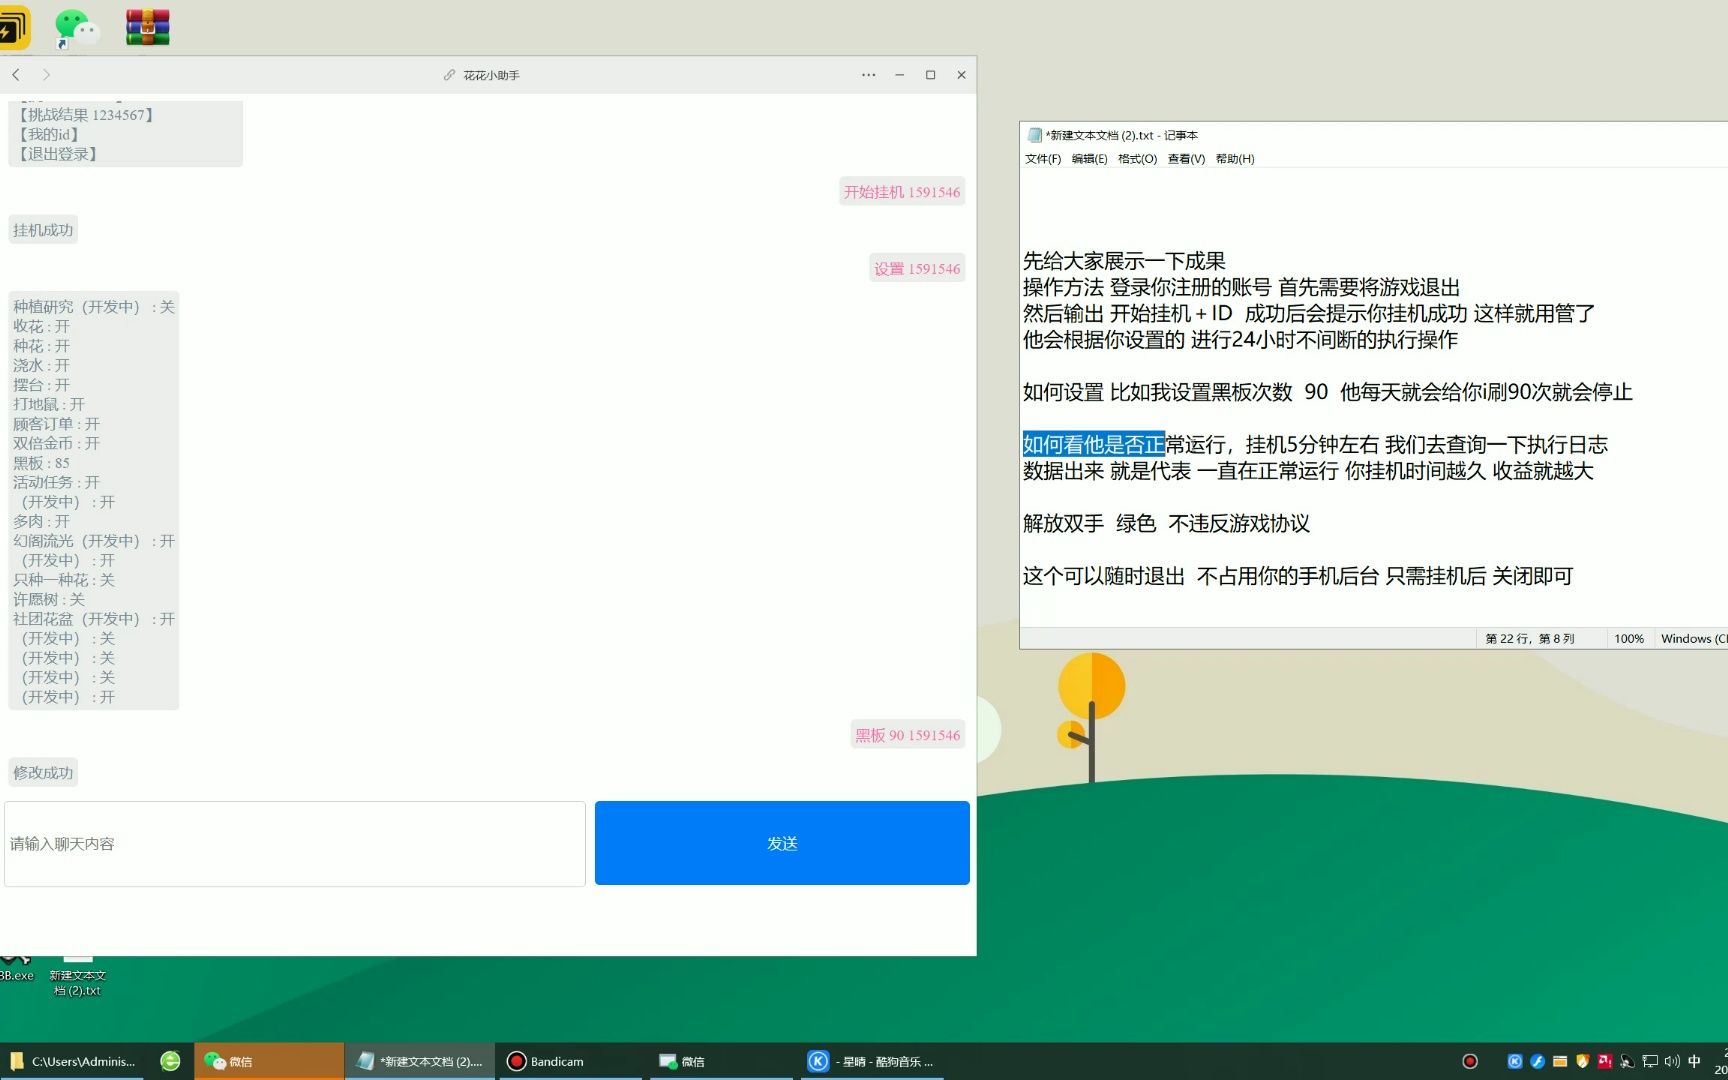Viewport: 1728px width, 1080px height.
Task: Open the volume speaker tray icon
Action: pyautogui.click(x=1672, y=1061)
